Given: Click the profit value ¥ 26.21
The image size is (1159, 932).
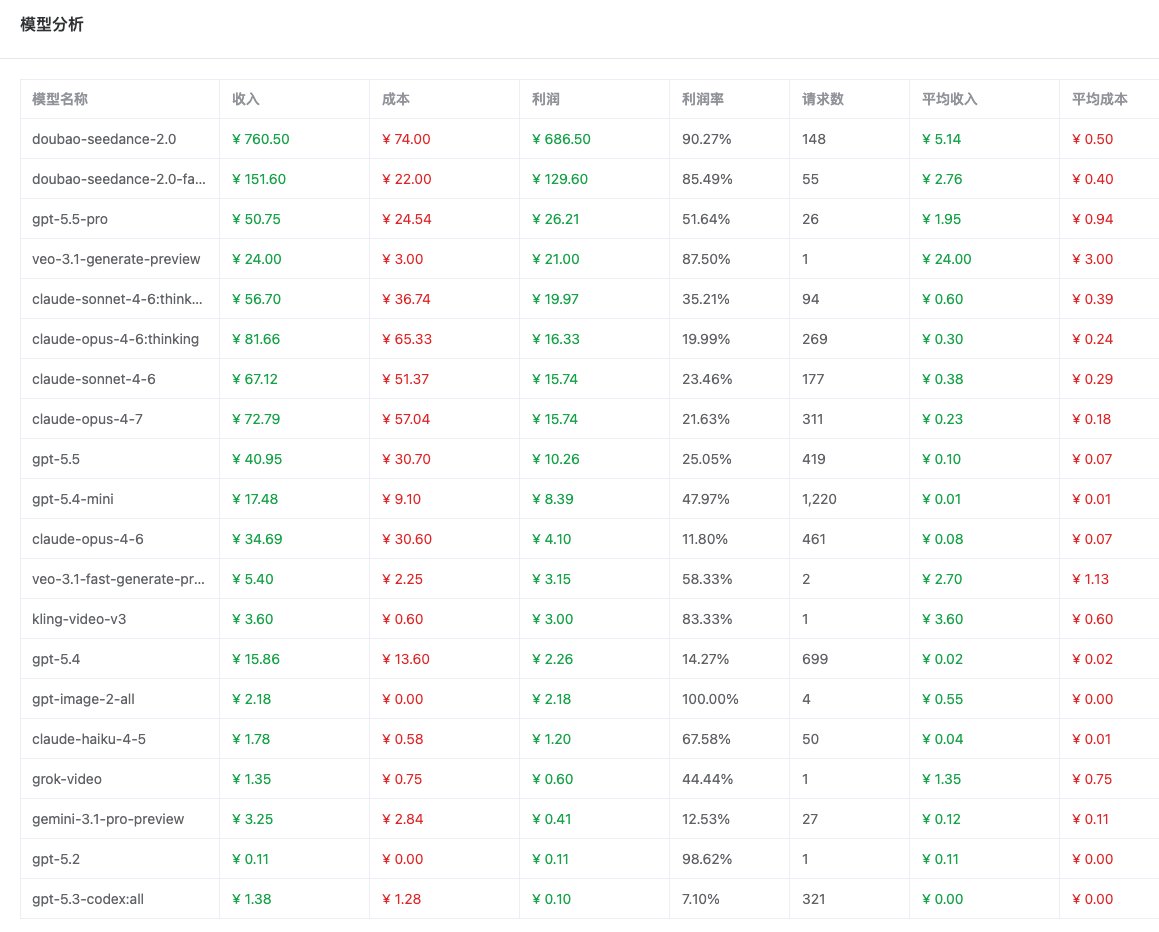Looking at the screenshot, I should [x=556, y=219].
